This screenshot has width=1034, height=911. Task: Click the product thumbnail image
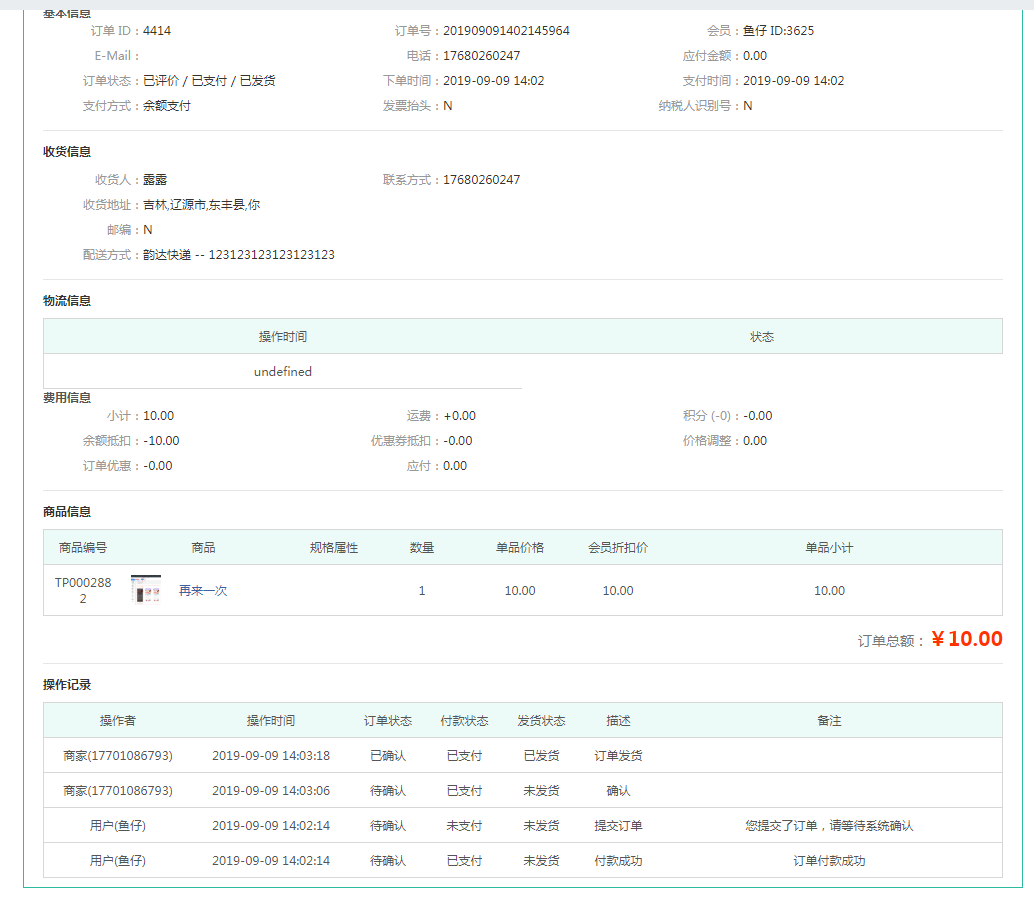pos(146,590)
